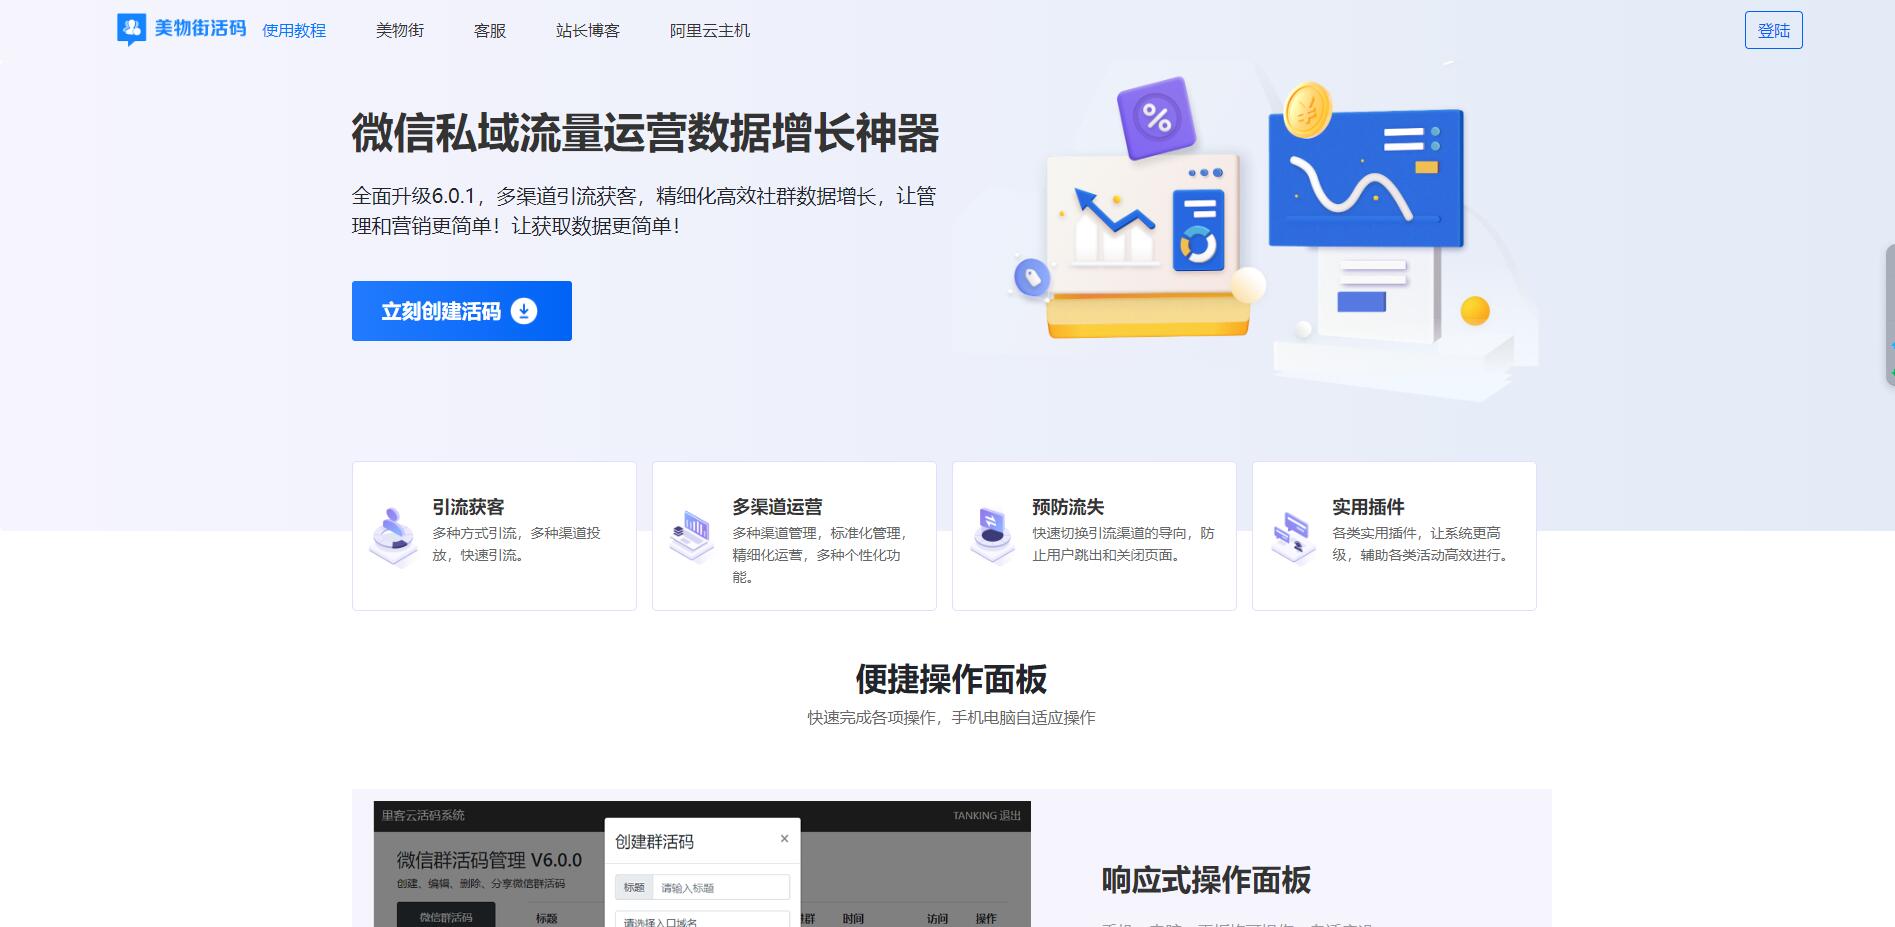Open the 美物街 navigation item

tap(400, 31)
